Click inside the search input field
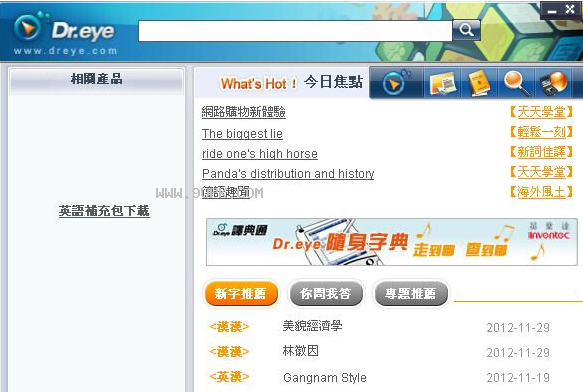583x392 pixels. (295, 31)
